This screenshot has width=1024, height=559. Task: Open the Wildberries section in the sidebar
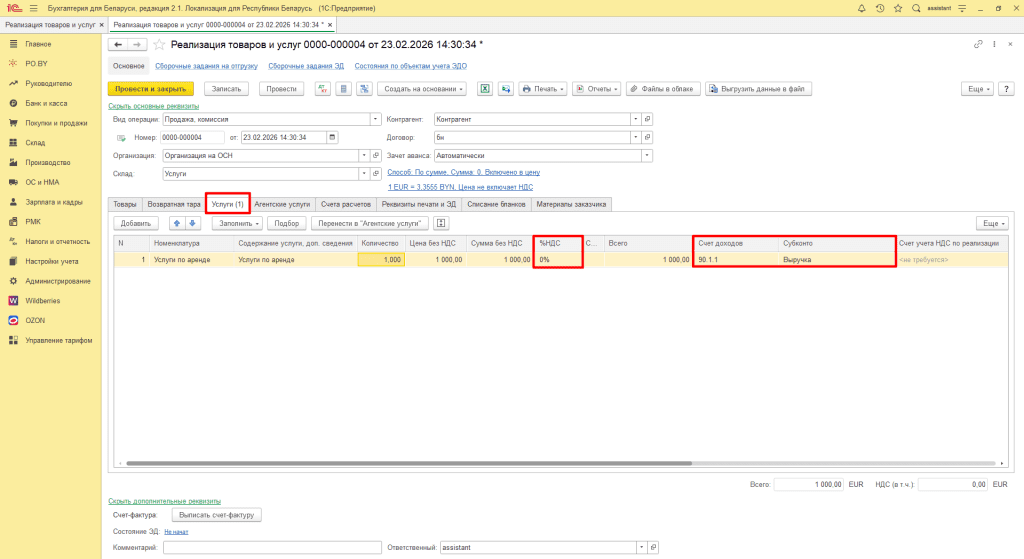click(x=45, y=300)
